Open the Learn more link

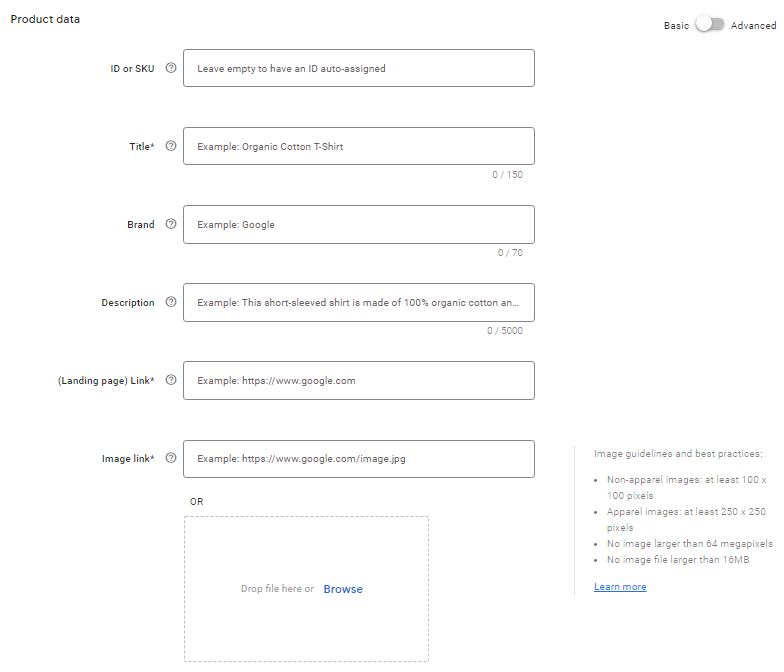click(x=620, y=587)
